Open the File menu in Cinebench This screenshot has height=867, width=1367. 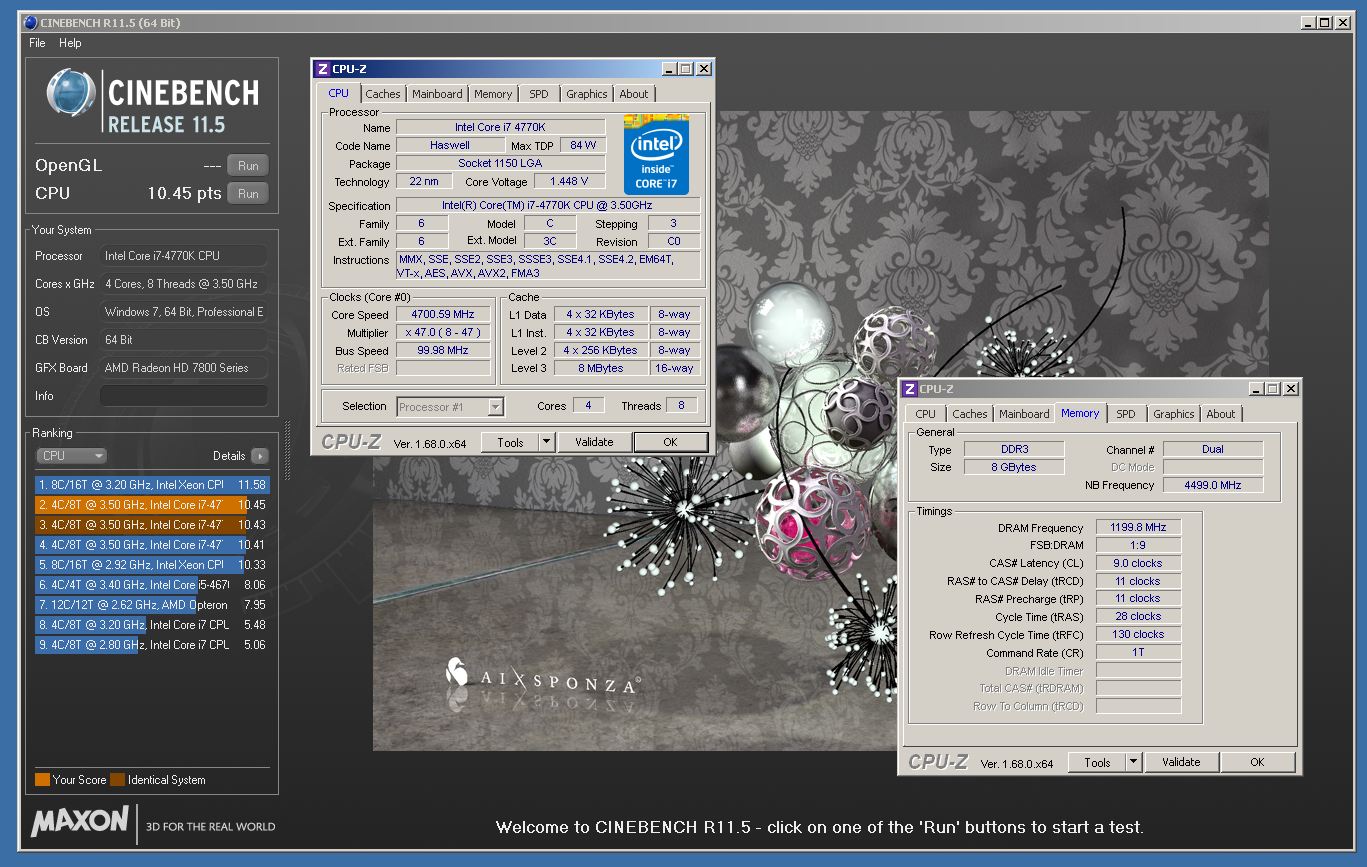pos(37,43)
